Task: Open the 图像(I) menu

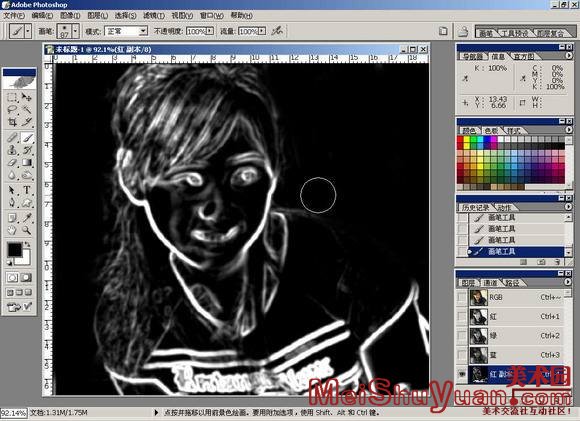Action: point(70,16)
